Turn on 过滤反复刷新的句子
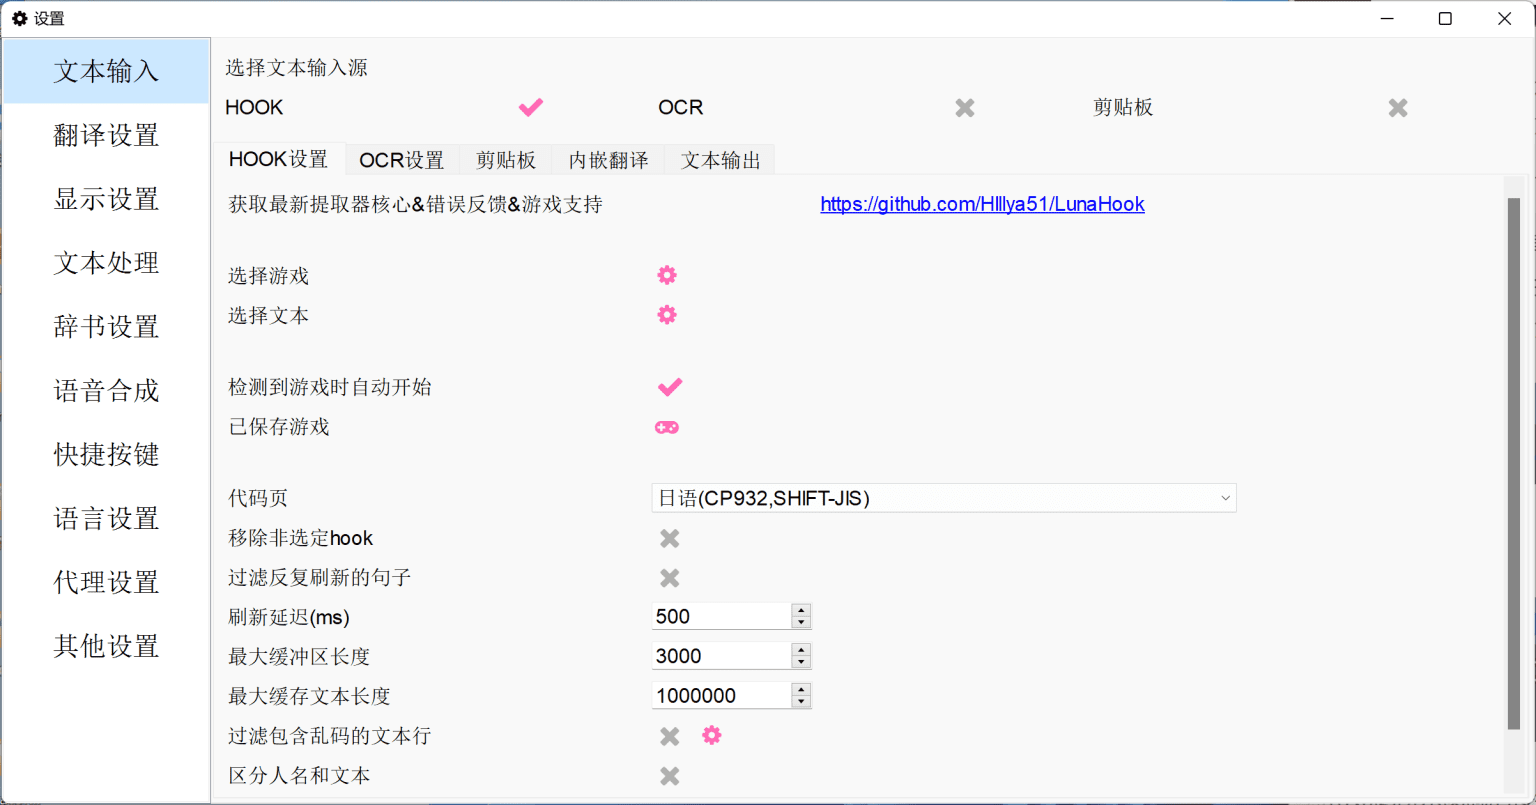Viewport: 1536px width, 805px height. point(670,578)
